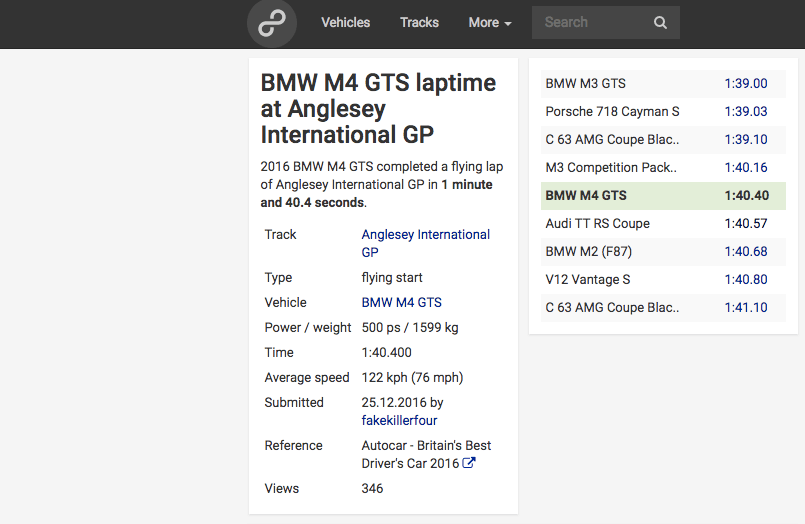Image resolution: width=805 pixels, height=524 pixels.
Task: Go to the Tracks page
Action: click(x=419, y=23)
